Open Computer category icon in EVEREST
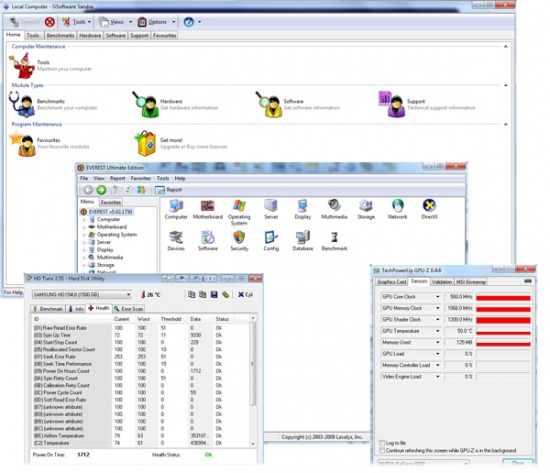Image resolution: width=550 pixels, height=473 pixels. click(176, 206)
